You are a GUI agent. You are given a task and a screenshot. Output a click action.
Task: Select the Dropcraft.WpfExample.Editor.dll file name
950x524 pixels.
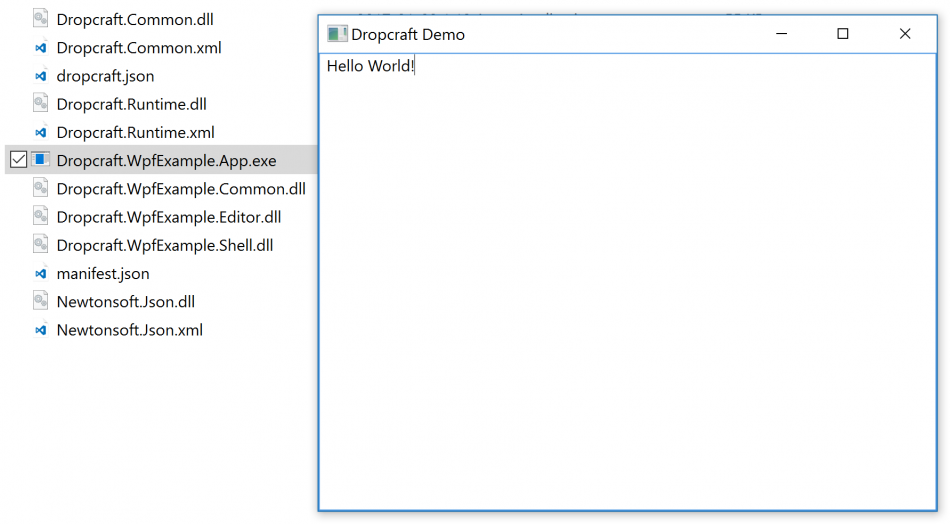169,217
